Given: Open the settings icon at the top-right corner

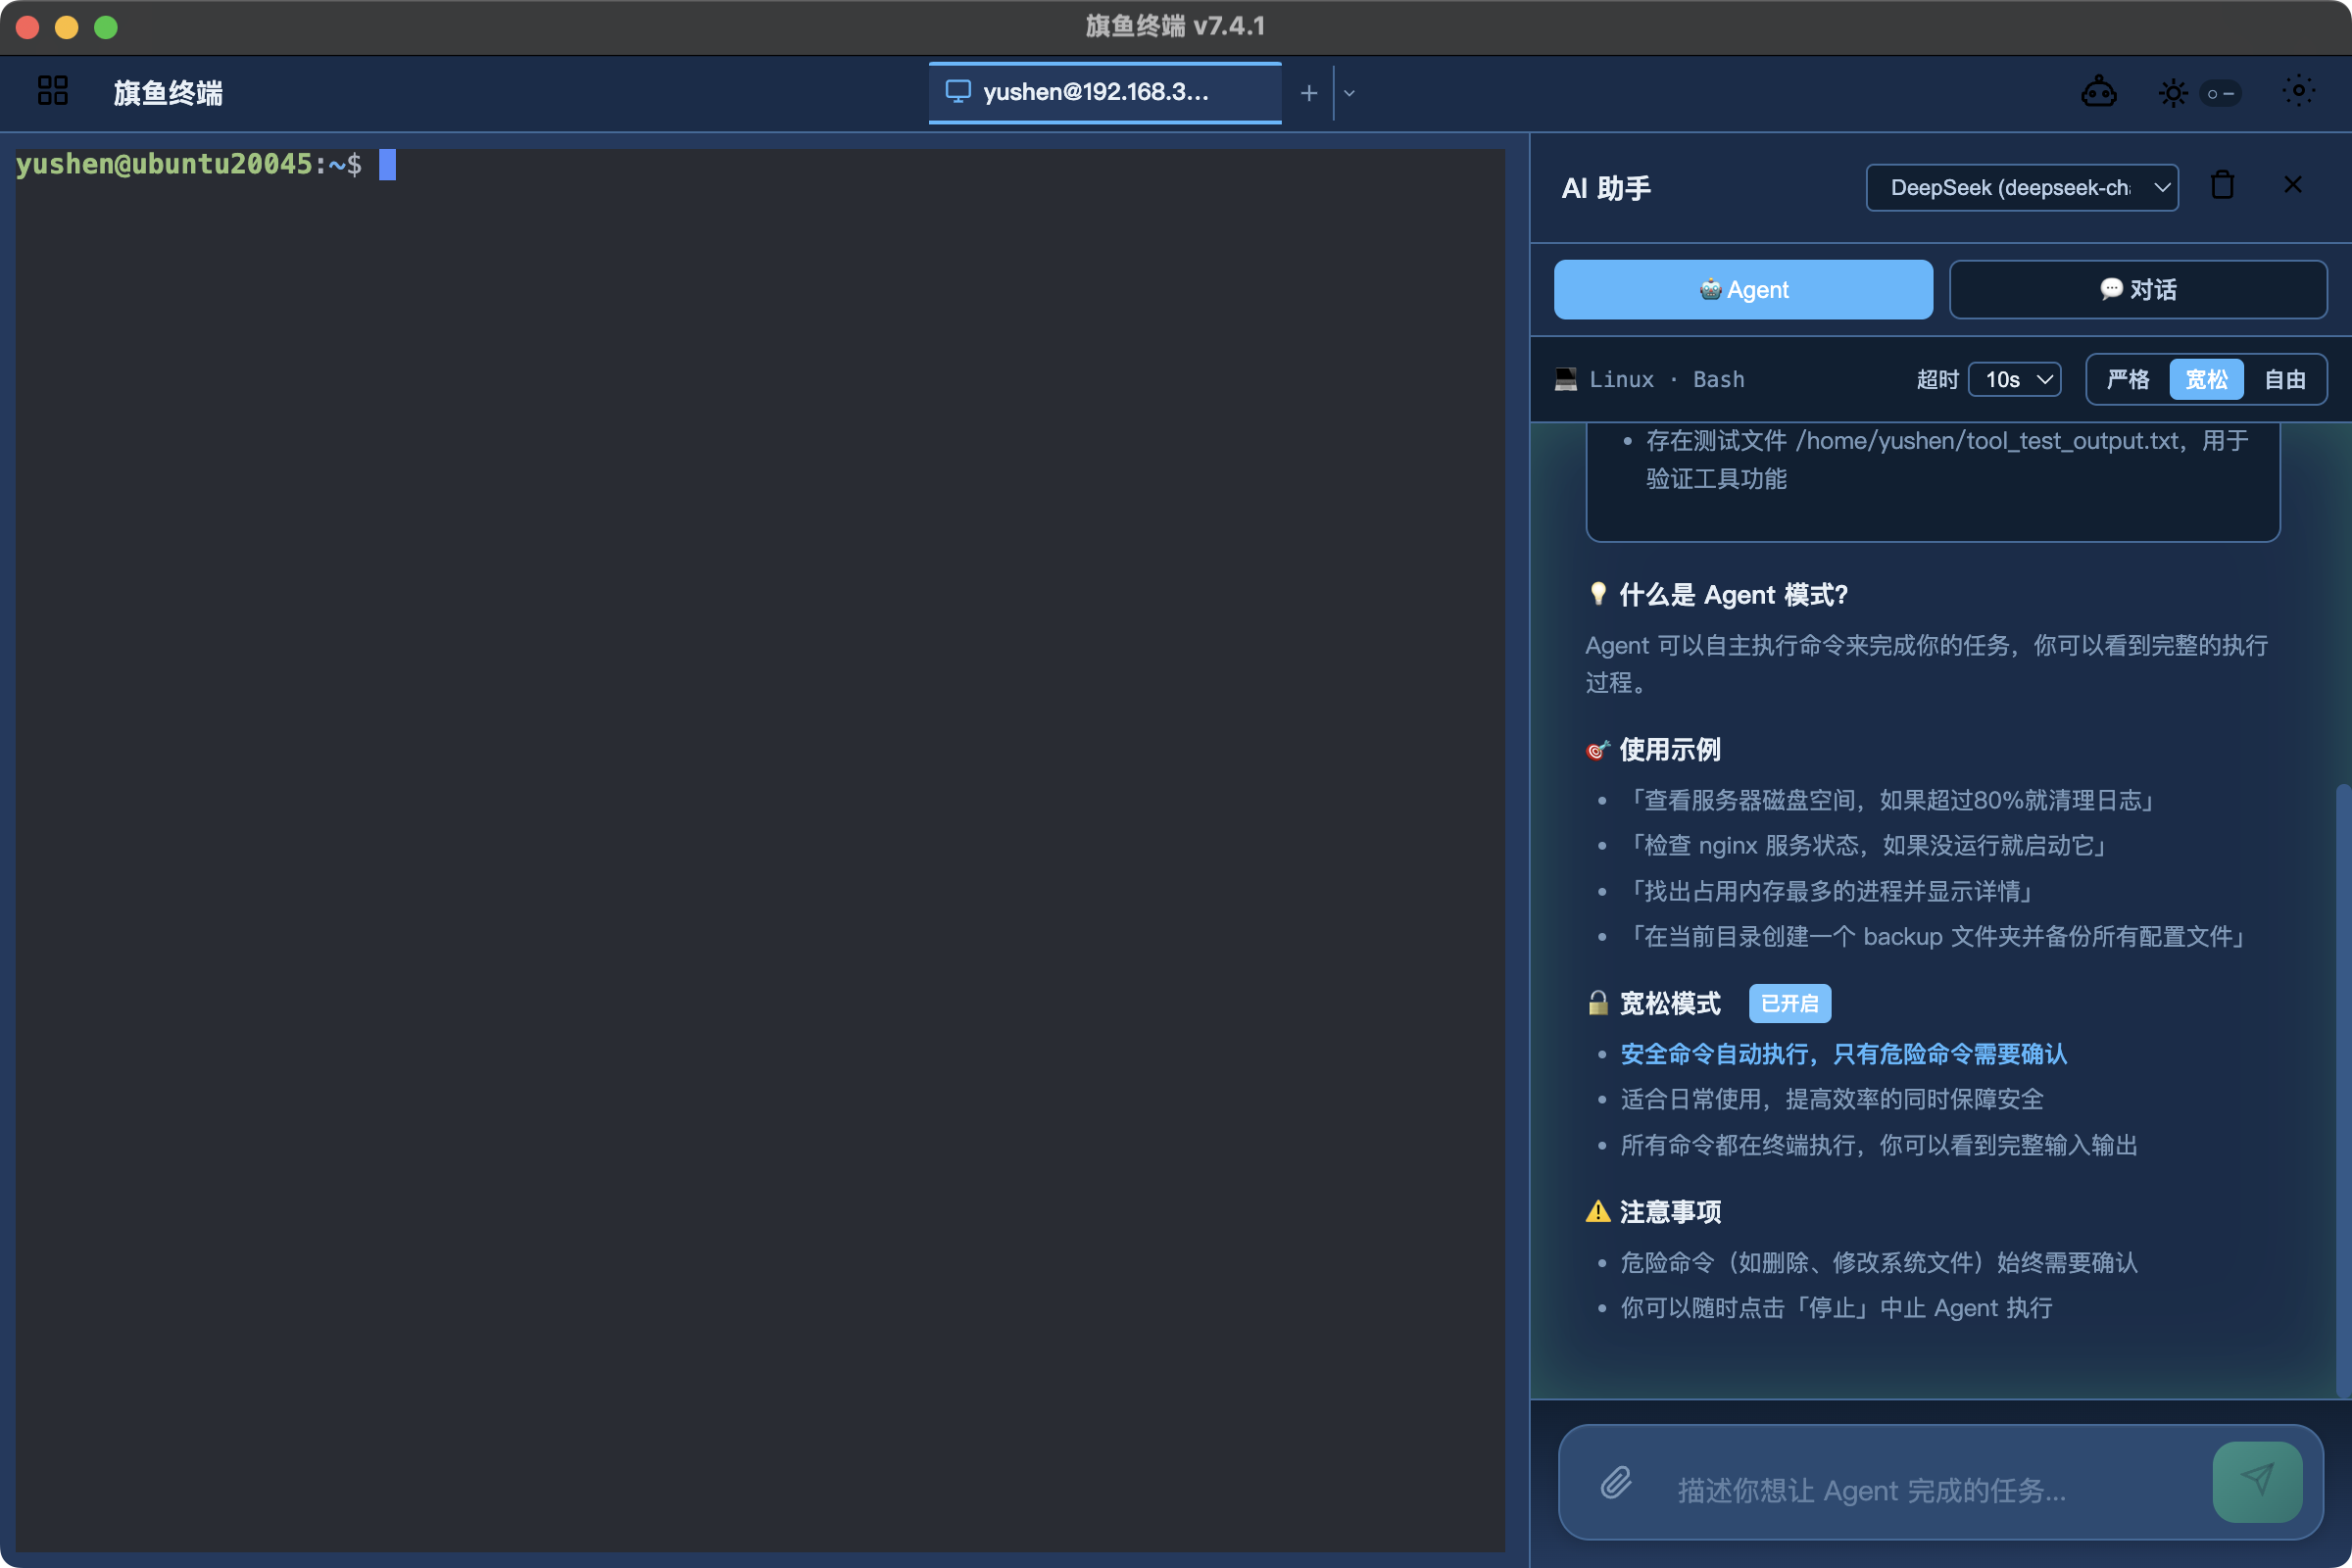Looking at the screenshot, I should click(x=2299, y=92).
